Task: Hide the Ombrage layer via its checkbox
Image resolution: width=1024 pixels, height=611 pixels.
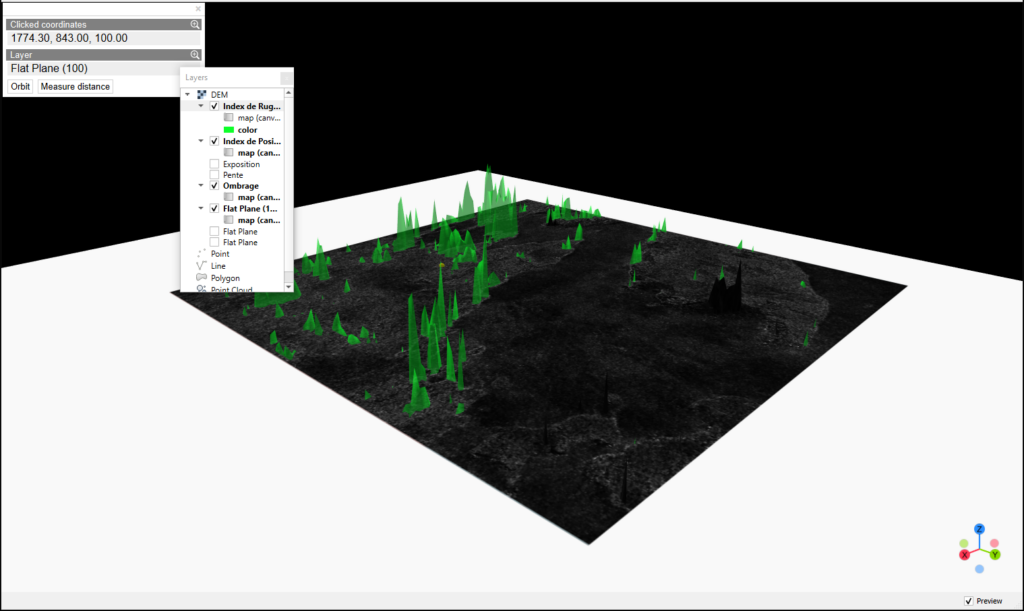Action: coord(214,186)
